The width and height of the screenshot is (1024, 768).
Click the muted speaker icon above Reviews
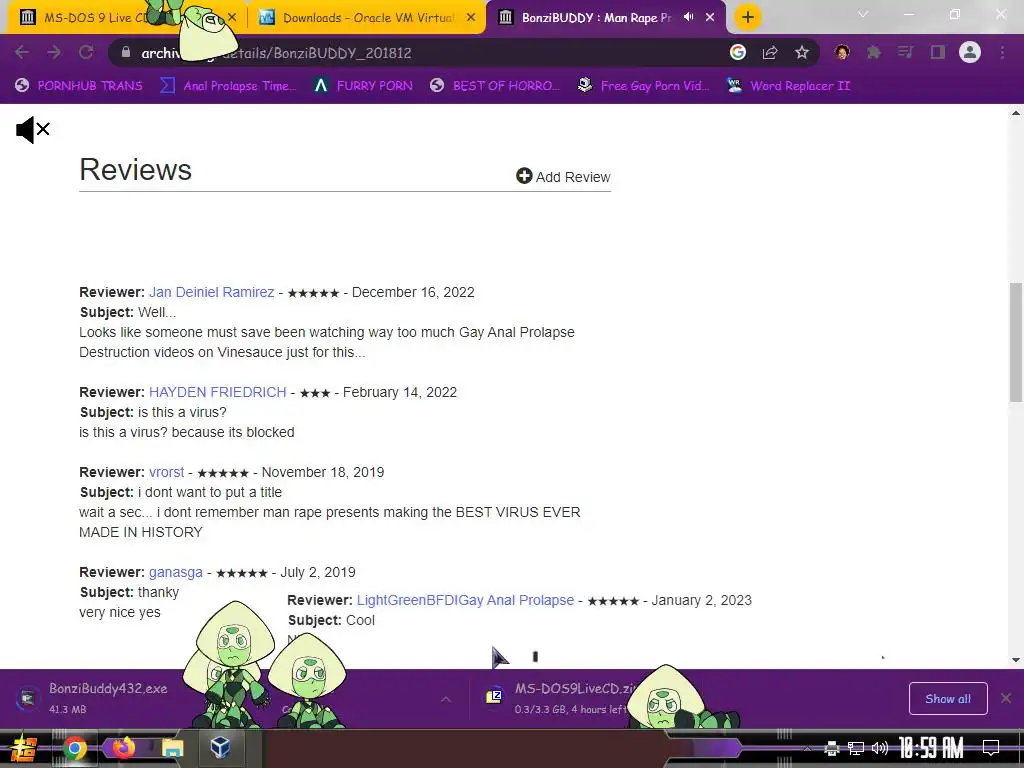point(33,130)
